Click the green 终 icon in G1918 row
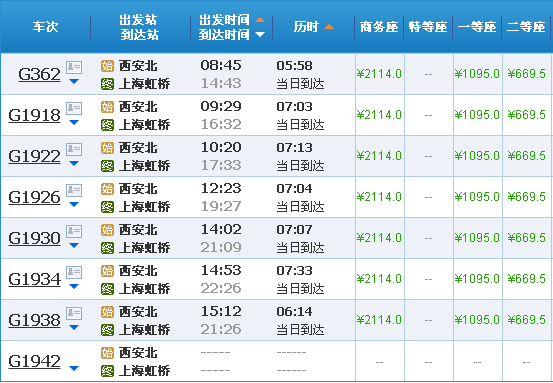553x383 pixels. pos(107,125)
